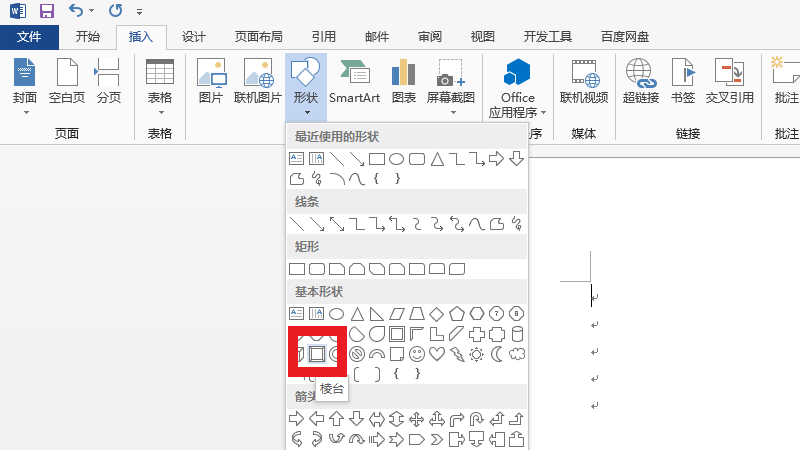Pick the heart shape in 基本形状

pos(436,354)
